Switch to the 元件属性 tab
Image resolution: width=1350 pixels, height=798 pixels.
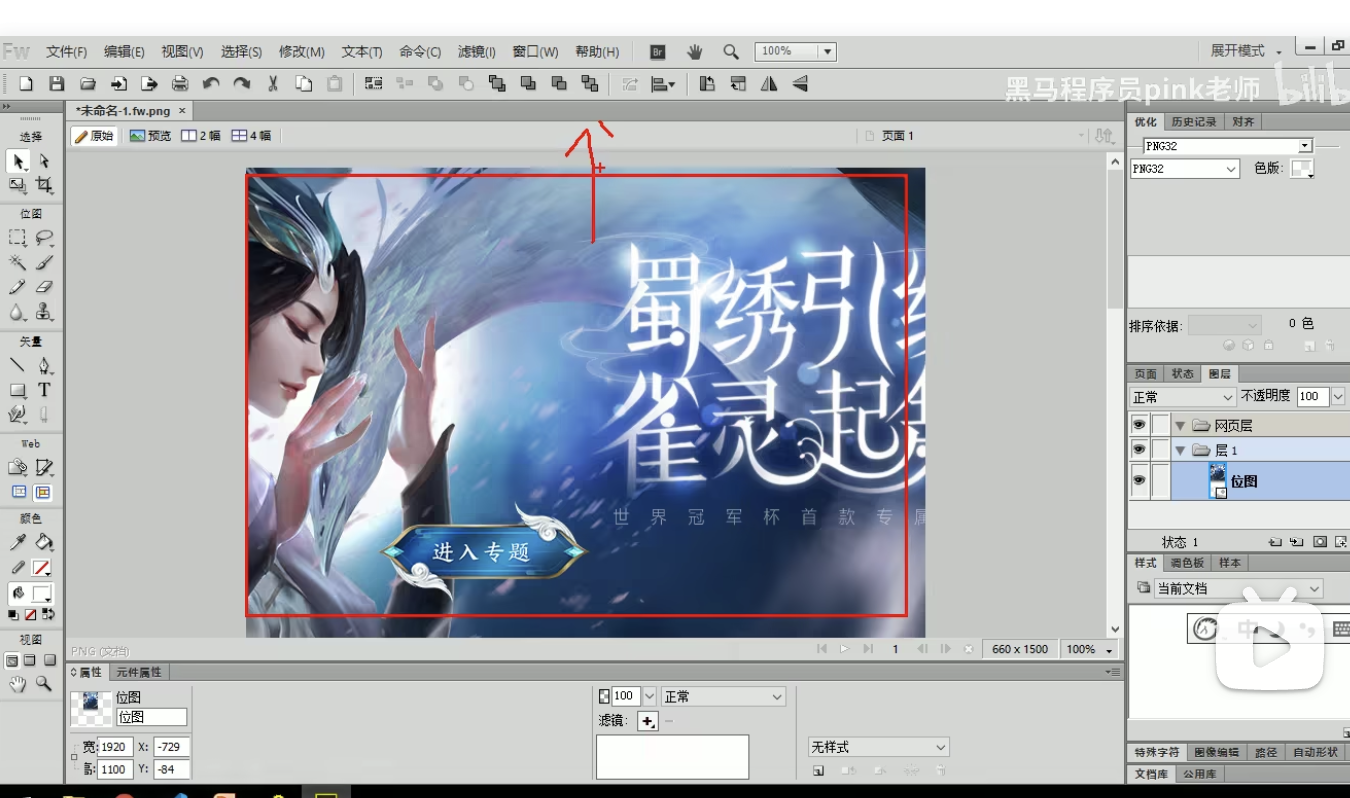(139, 672)
